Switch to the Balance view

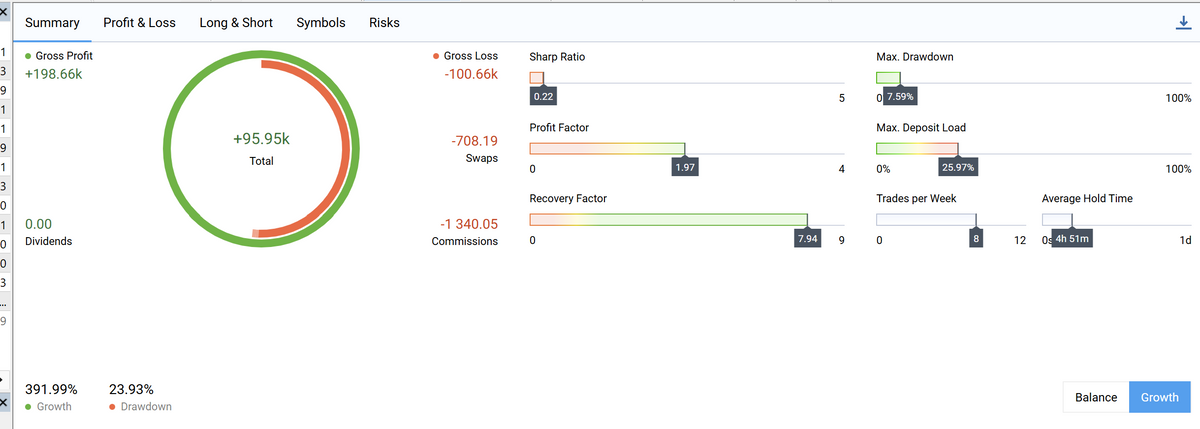tap(1095, 397)
